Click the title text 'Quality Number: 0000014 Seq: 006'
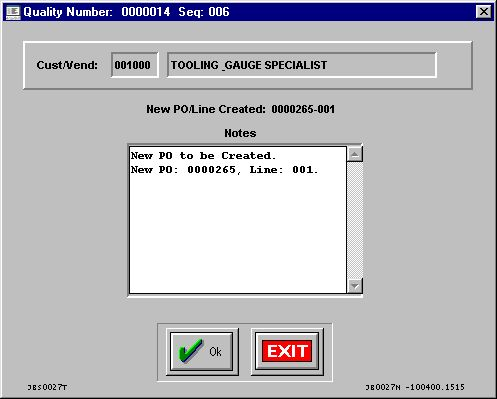 pyautogui.click(x=126, y=12)
